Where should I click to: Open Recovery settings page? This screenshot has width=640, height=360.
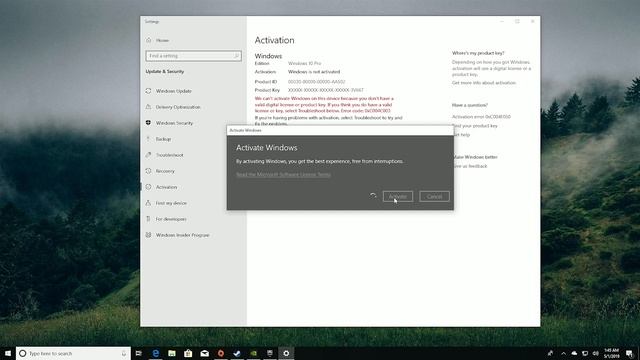[165, 171]
